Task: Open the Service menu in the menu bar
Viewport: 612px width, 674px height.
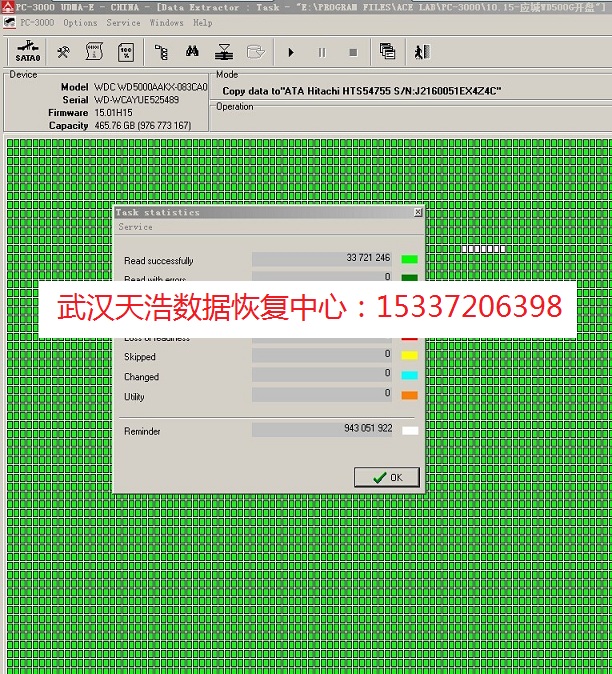Action: tap(123, 22)
